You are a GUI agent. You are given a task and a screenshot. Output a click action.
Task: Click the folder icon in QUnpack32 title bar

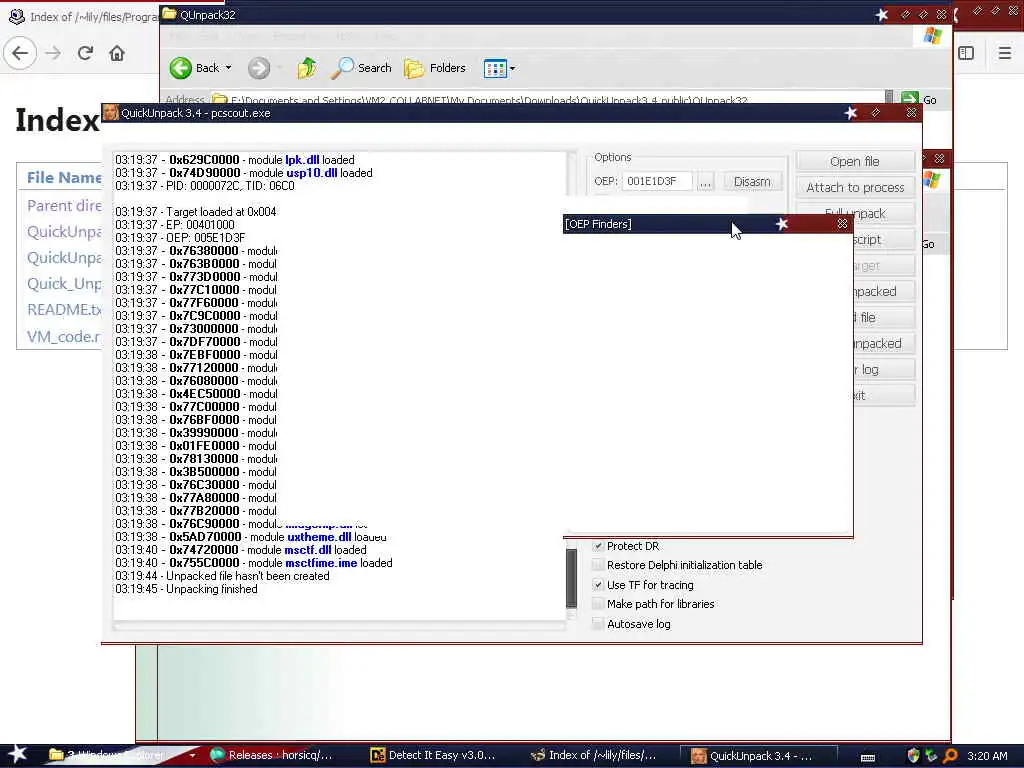pyautogui.click(x=169, y=14)
